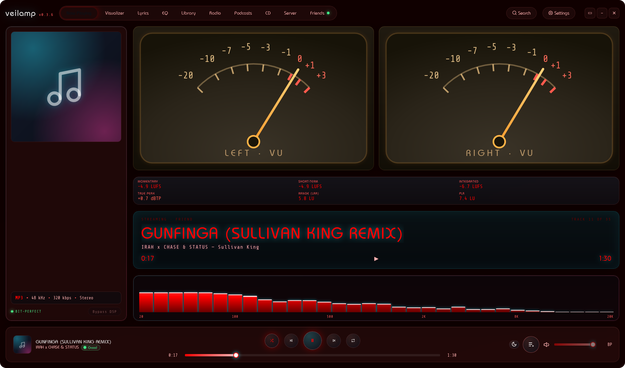The width and height of the screenshot is (625, 368).
Task: Click the Range (LRA) value
Action: 307,198
